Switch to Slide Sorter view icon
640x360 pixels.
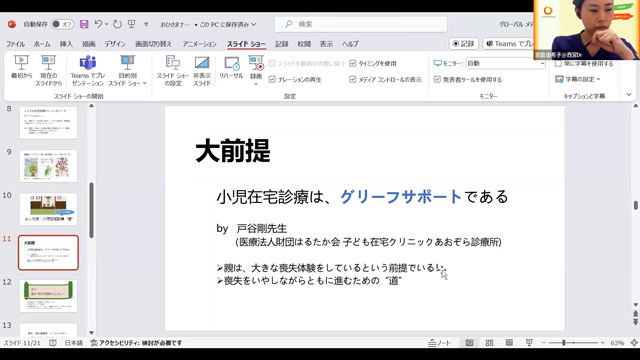click(489, 343)
